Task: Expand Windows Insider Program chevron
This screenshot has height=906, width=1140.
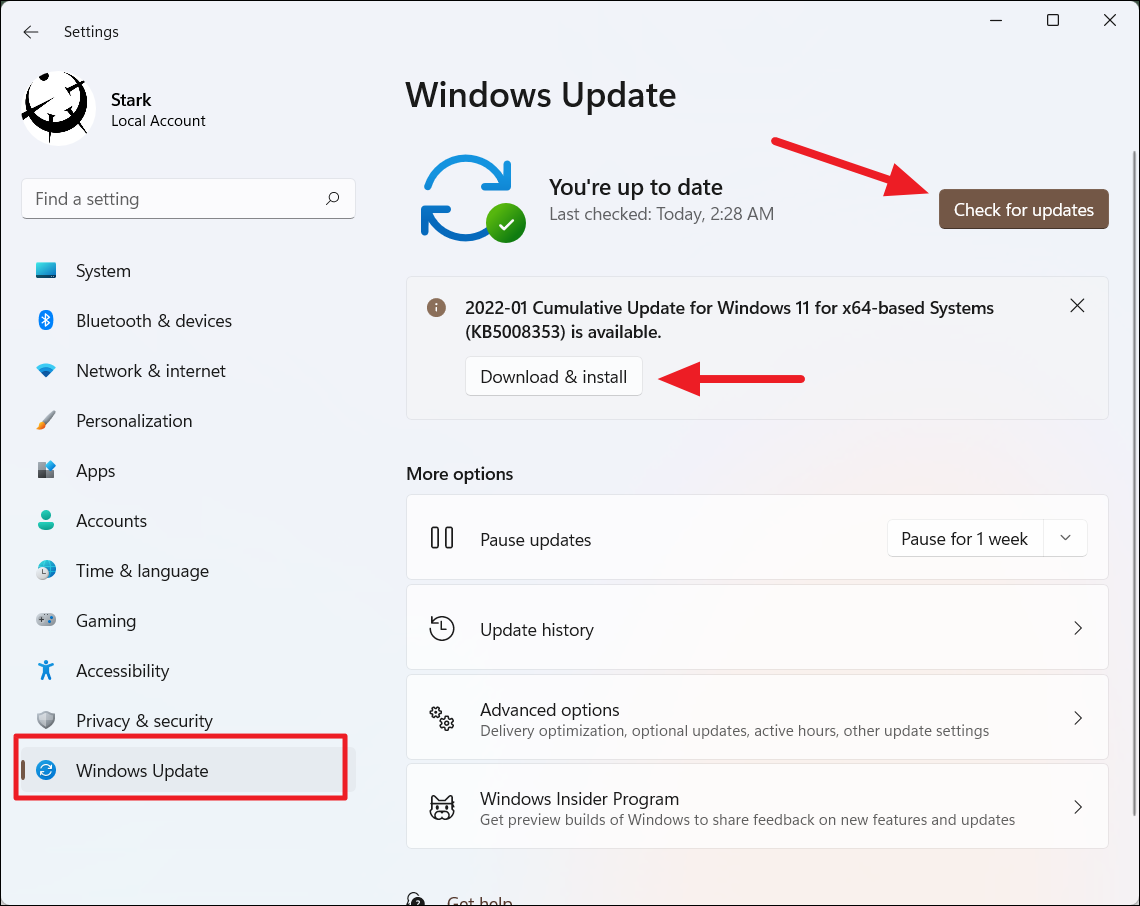Action: tap(1077, 807)
